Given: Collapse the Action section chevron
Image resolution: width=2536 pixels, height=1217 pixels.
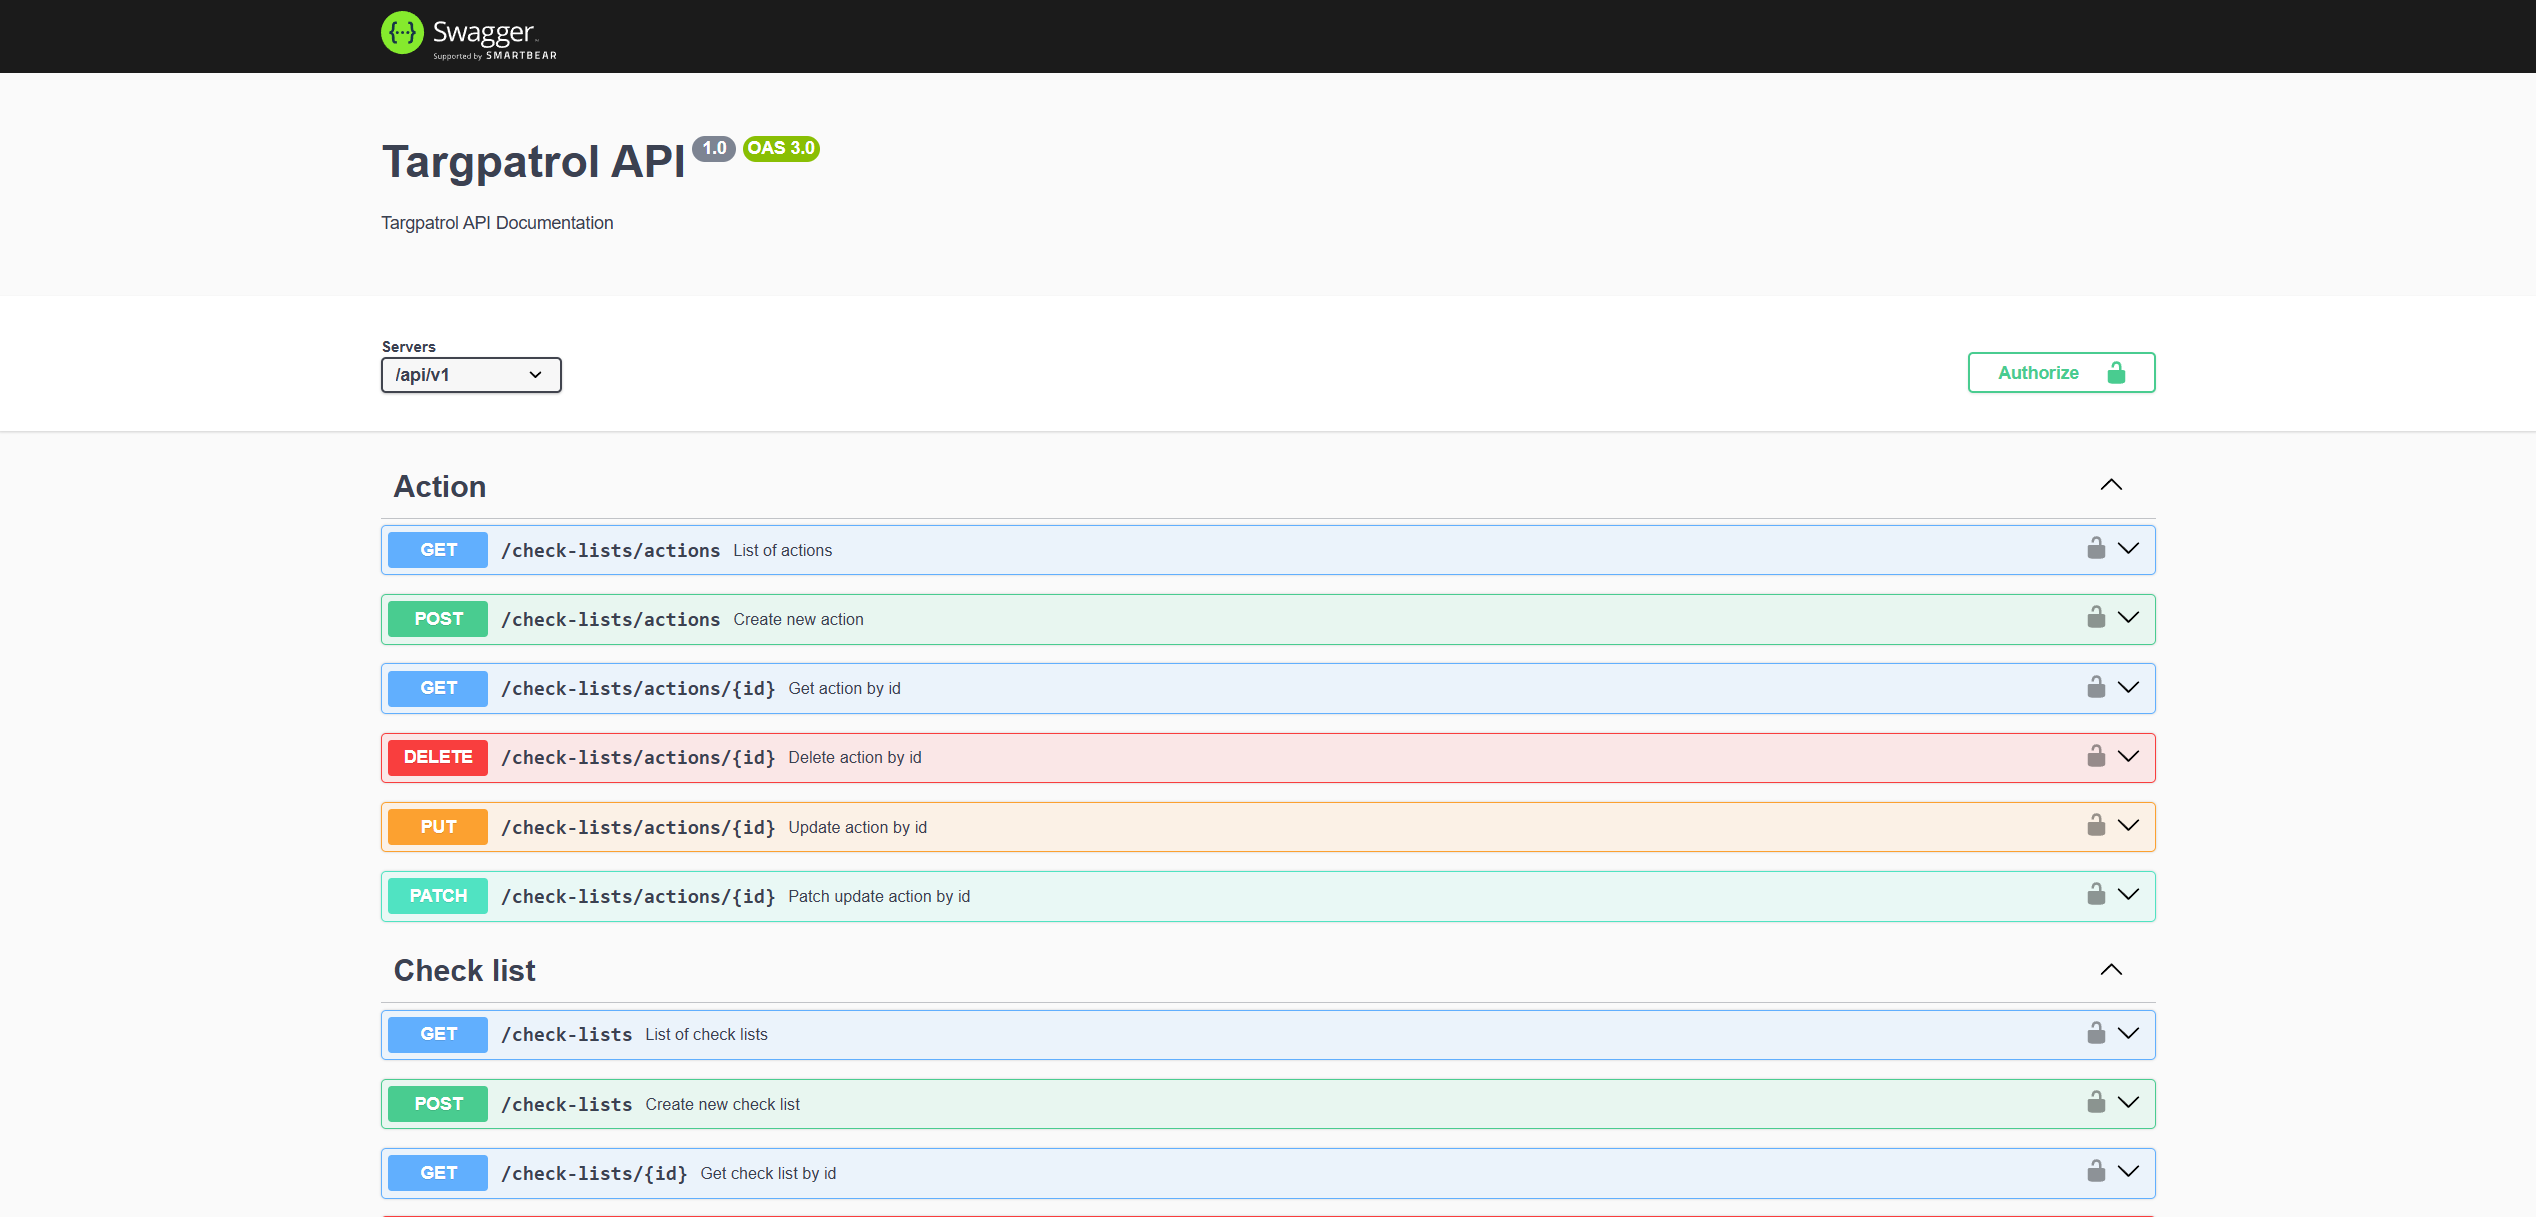Looking at the screenshot, I should [2111, 485].
